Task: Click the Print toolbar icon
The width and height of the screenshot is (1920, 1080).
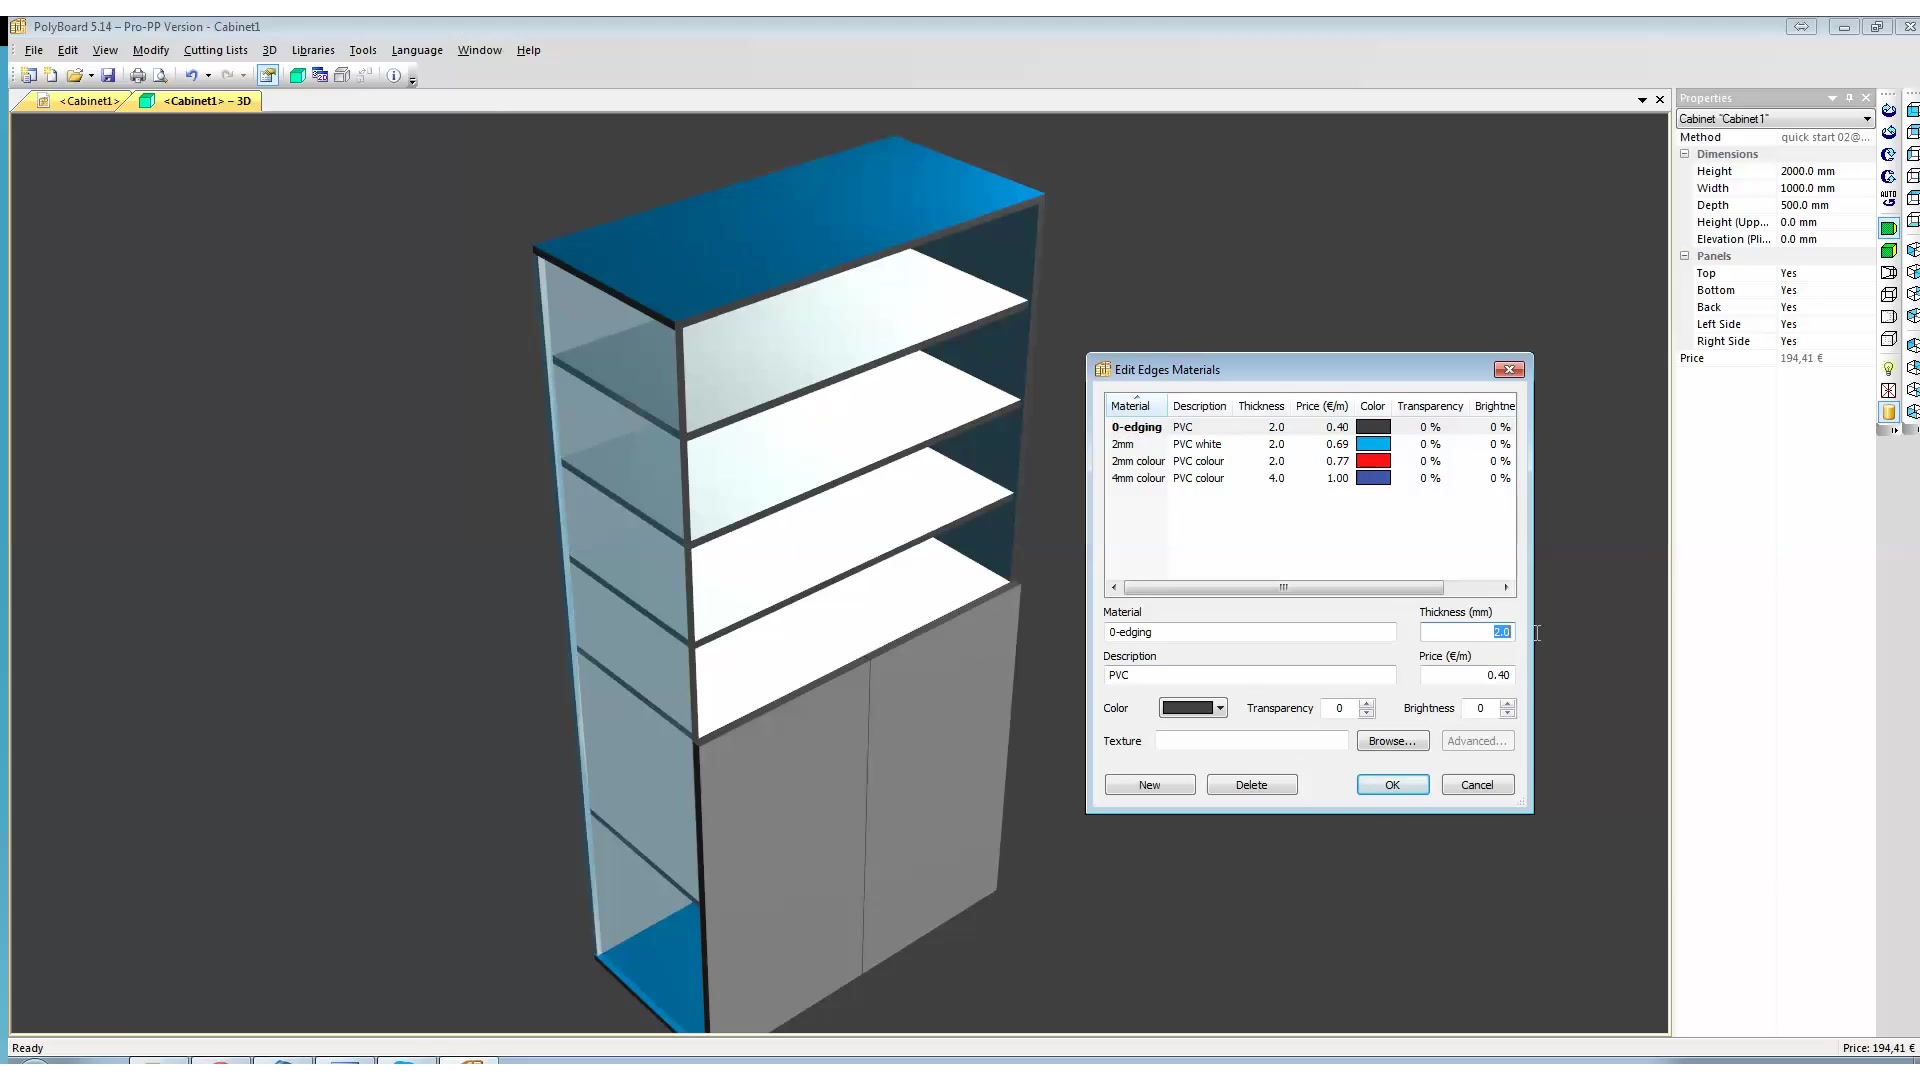Action: point(137,75)
